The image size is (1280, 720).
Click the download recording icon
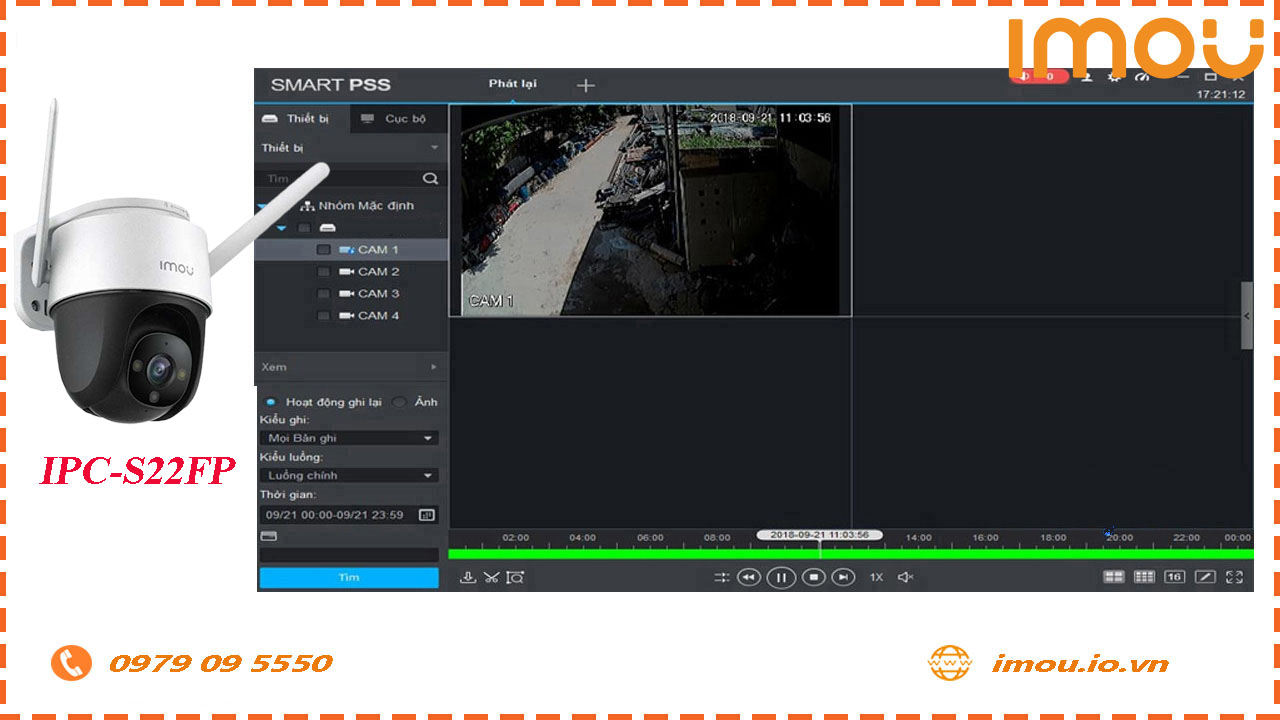coord(467,577)
